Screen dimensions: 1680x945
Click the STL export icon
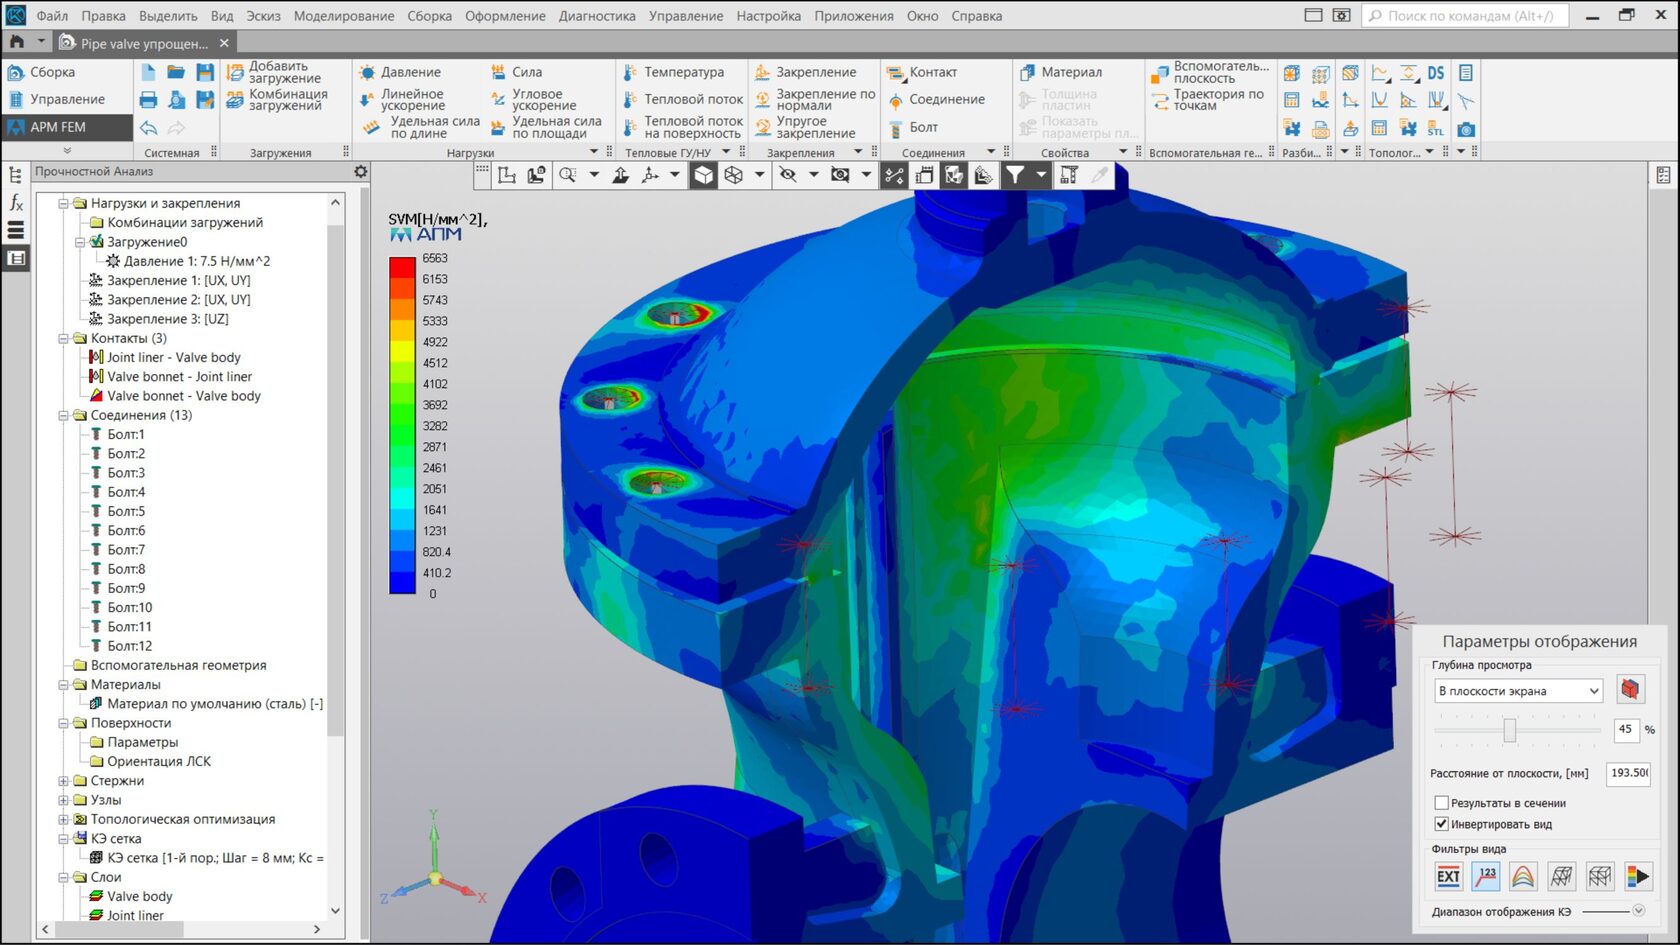tap(1436, 128)
